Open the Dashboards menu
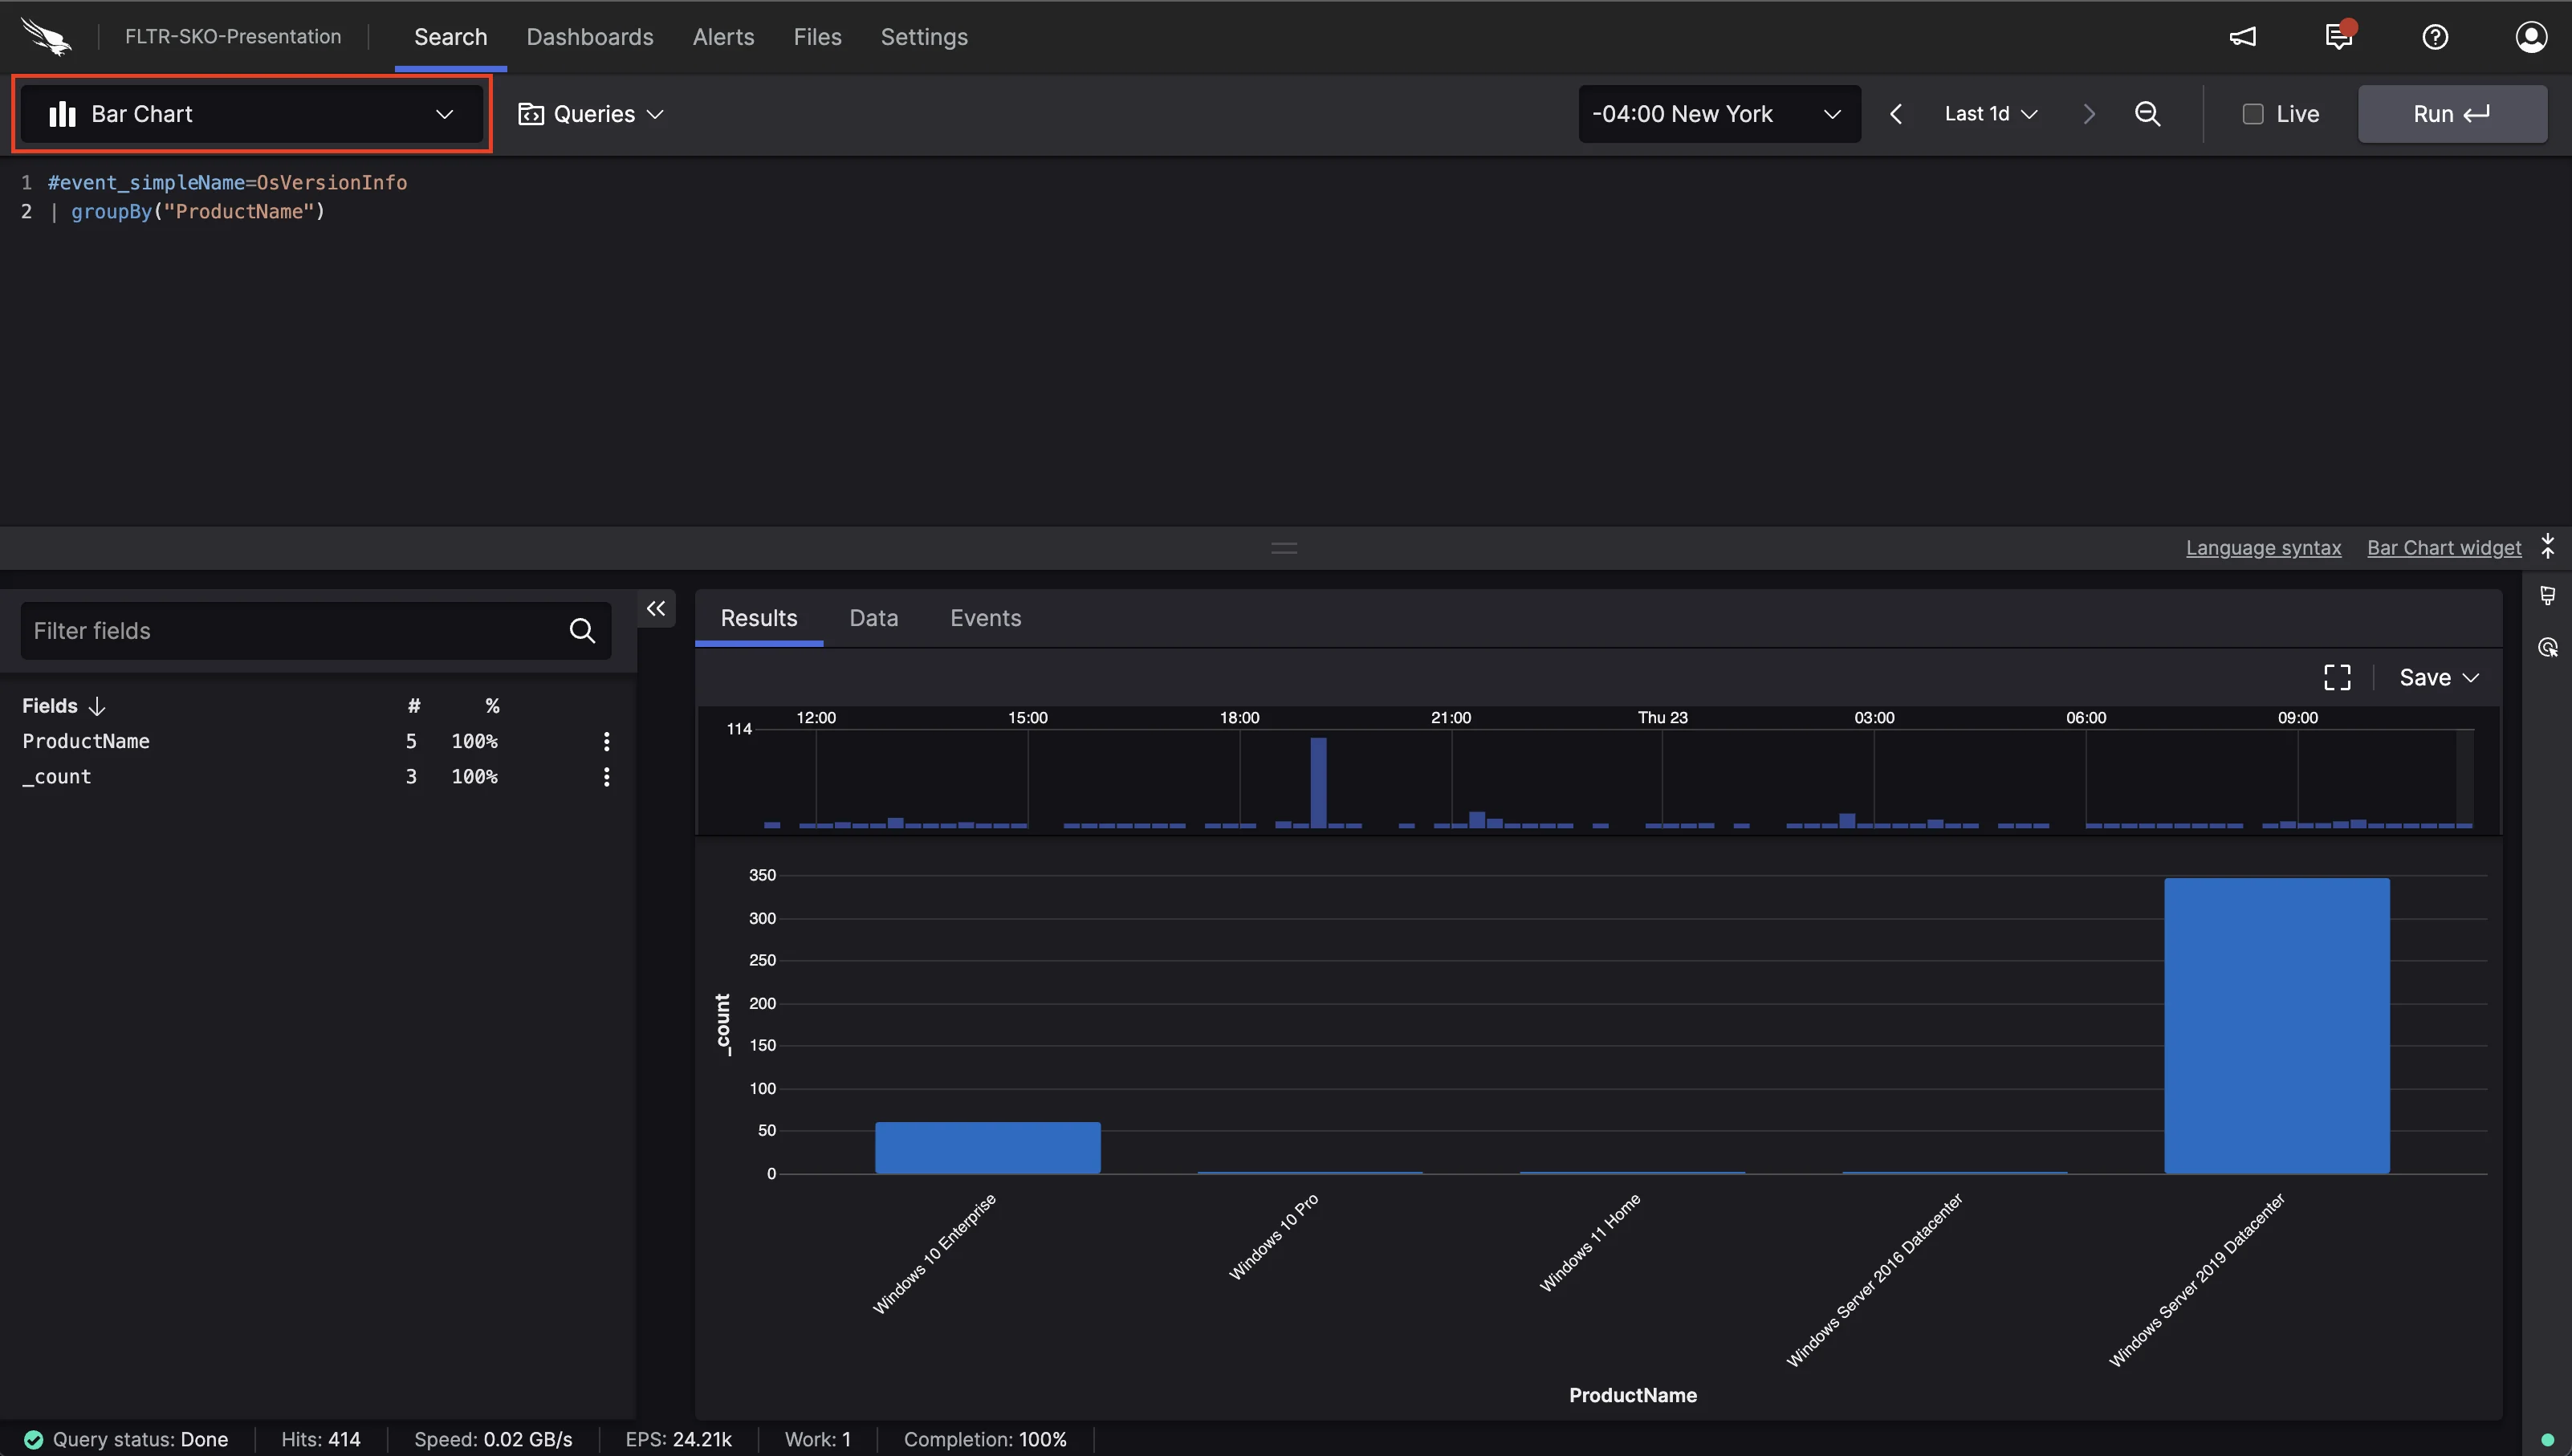Image resolution: width=2572 pixels, height=1456 pixels. point(590,37)
